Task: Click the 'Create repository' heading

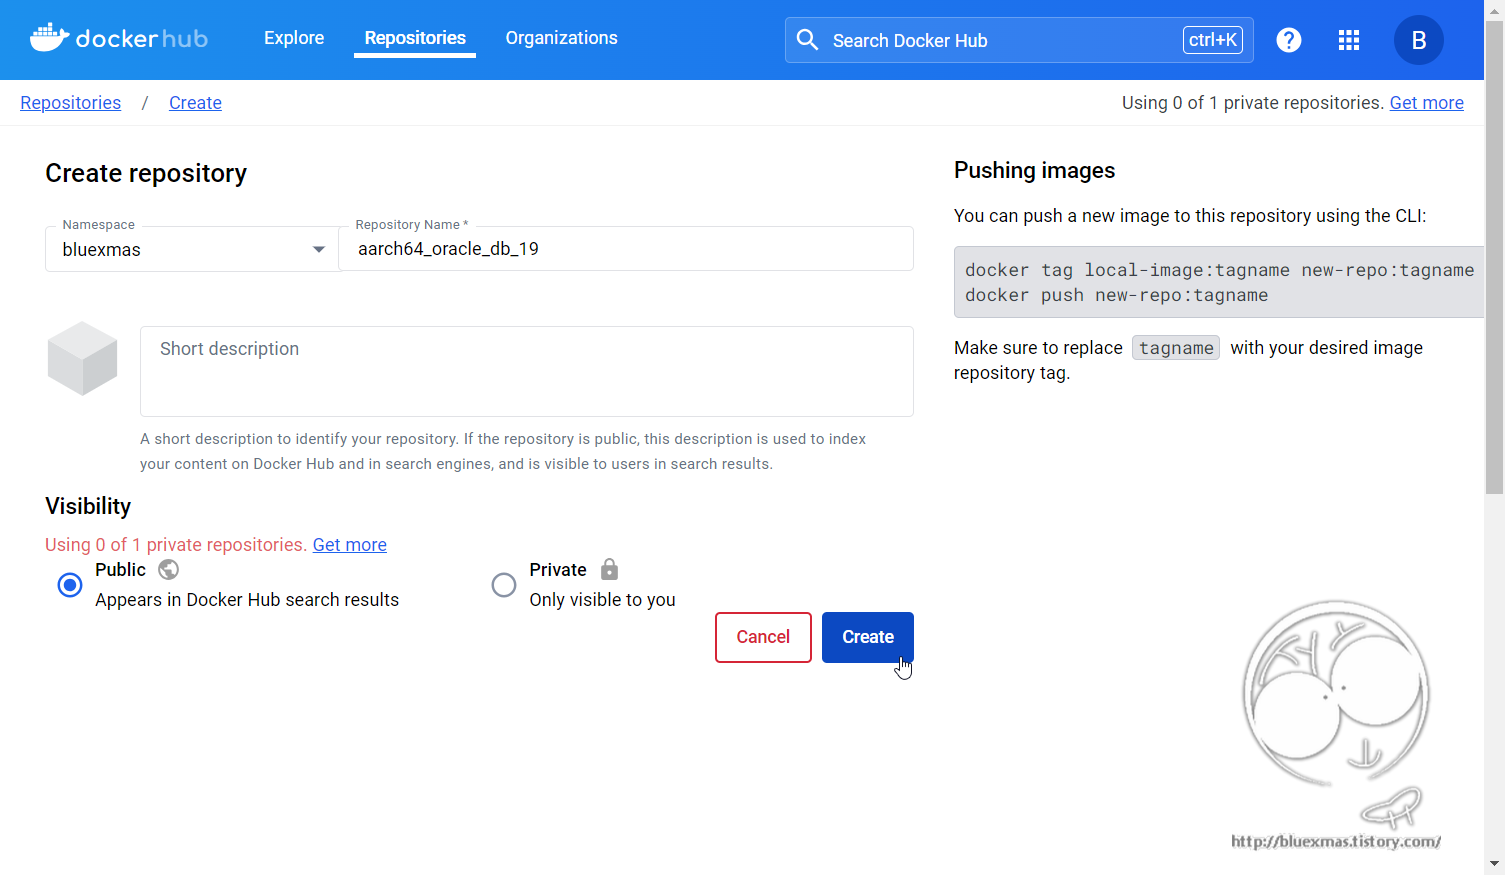Action: pos(146,173)
